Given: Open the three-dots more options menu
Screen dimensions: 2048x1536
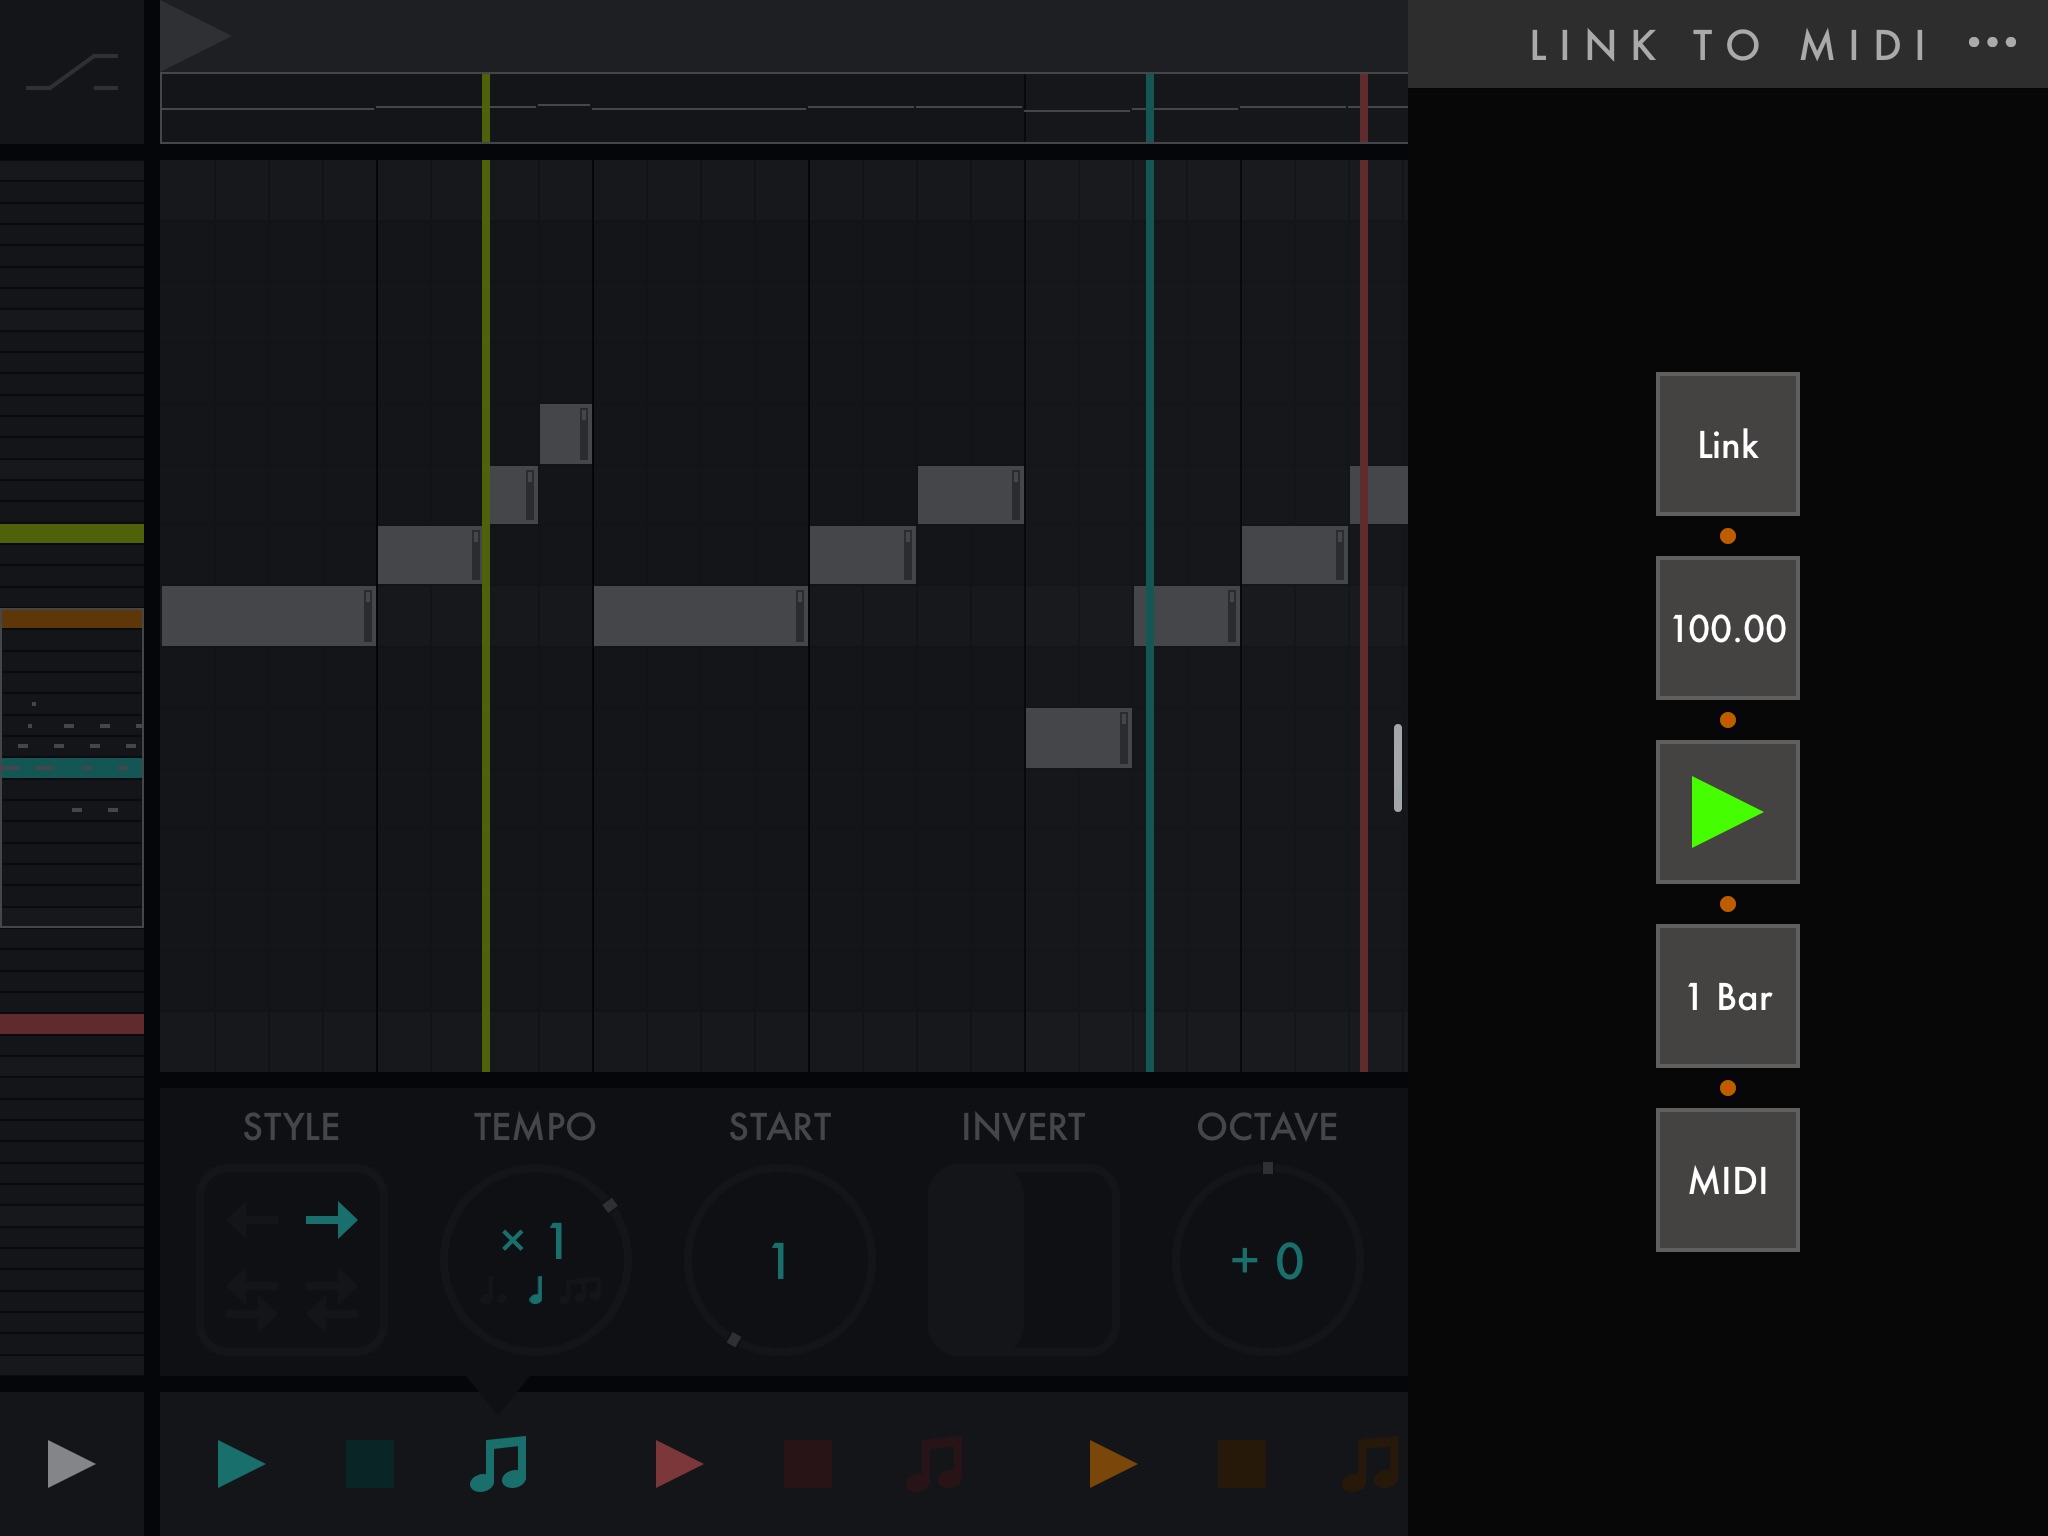Looking at the screenshot, I should click(1991, 43).
